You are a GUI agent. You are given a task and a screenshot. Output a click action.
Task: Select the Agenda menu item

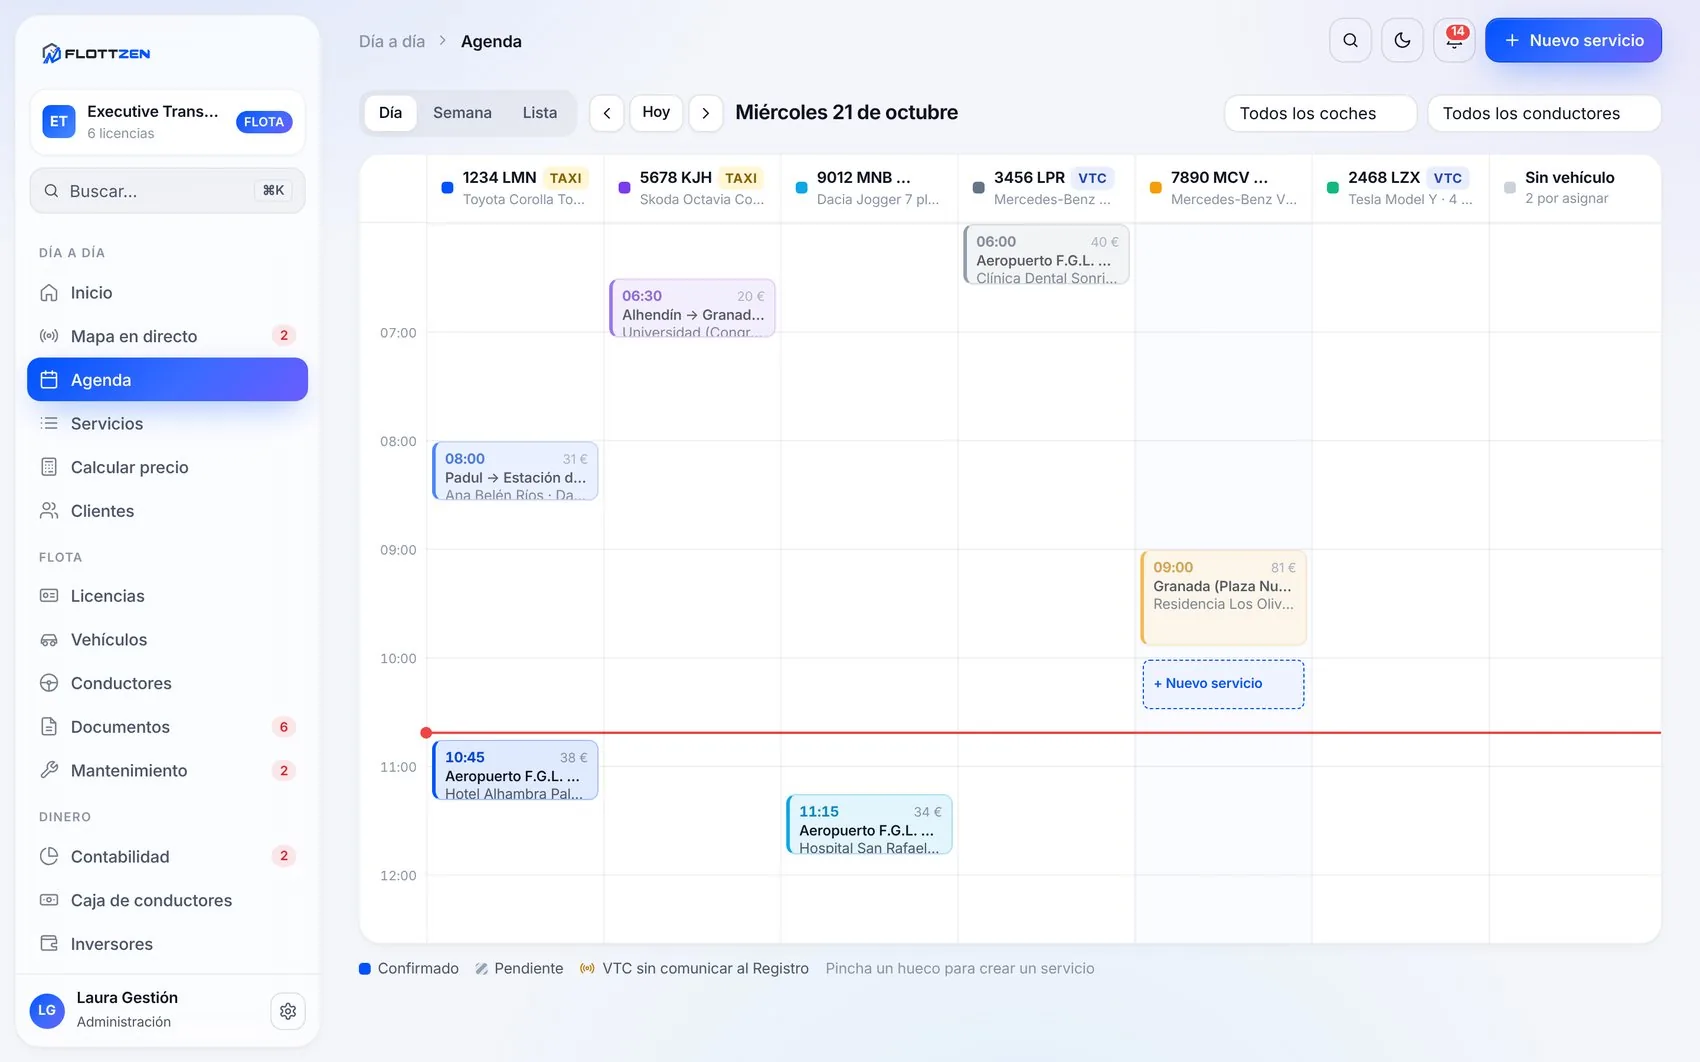[167, 380]
